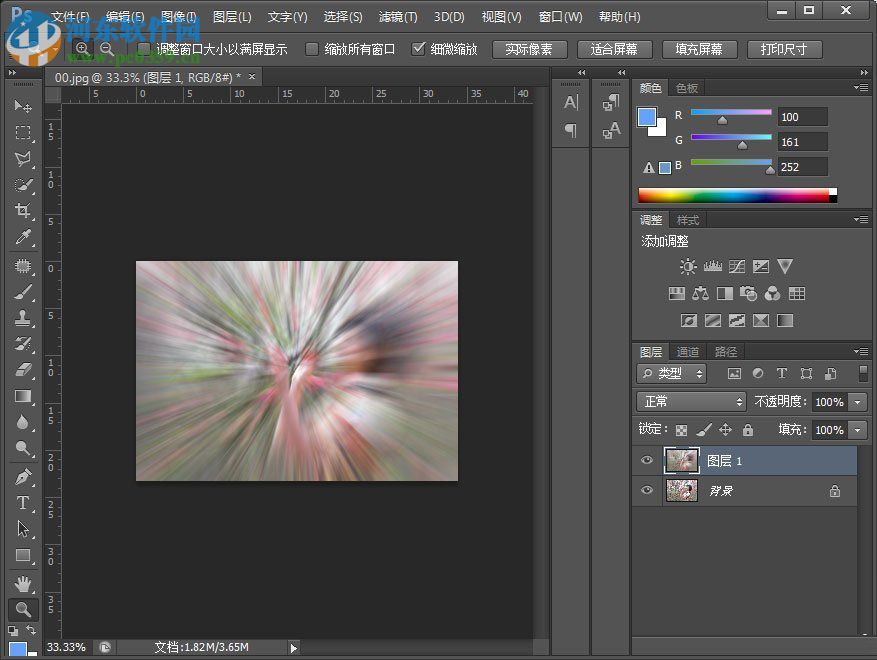Select the Hand tool
877x660 pixels.
click(x=23, y=583)
